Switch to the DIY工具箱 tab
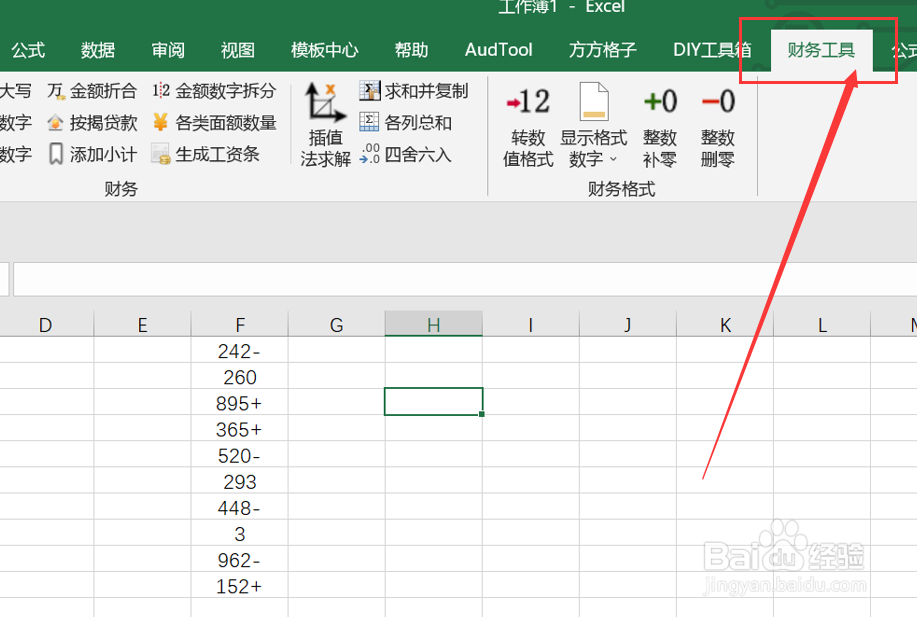This screenshot has width=917, height=617. (712, 49)
